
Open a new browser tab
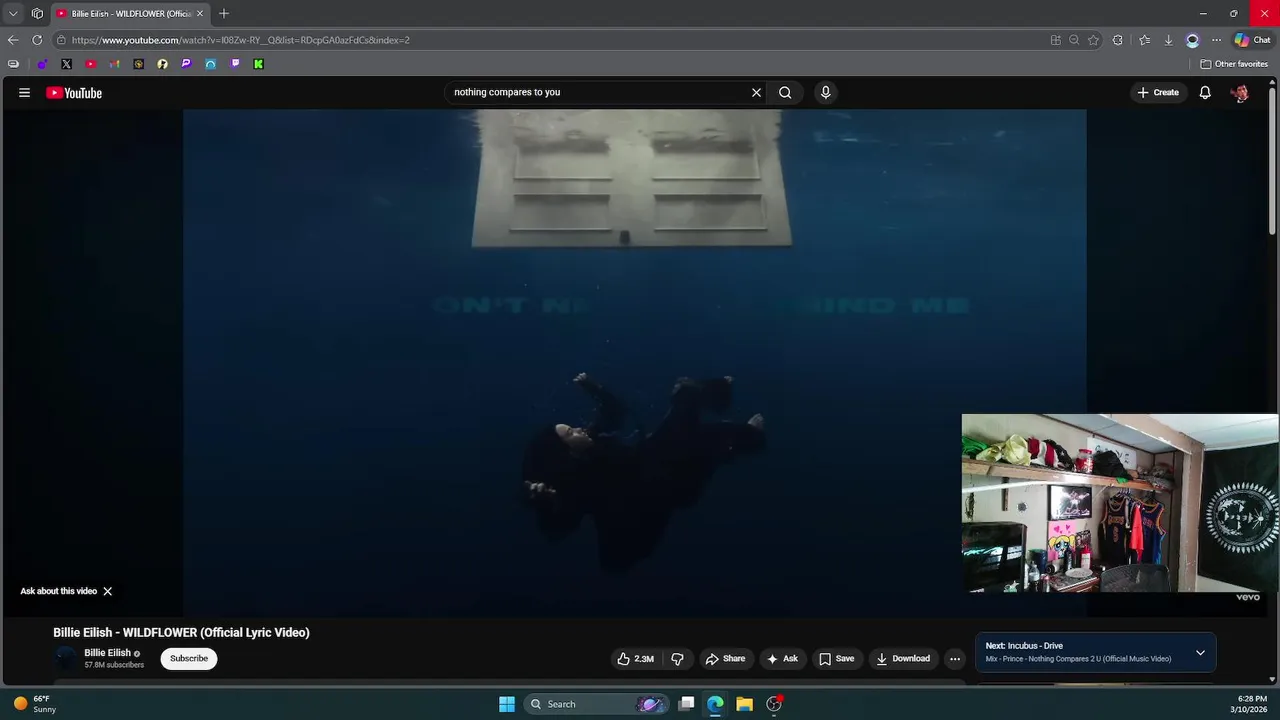coord(224,13)
